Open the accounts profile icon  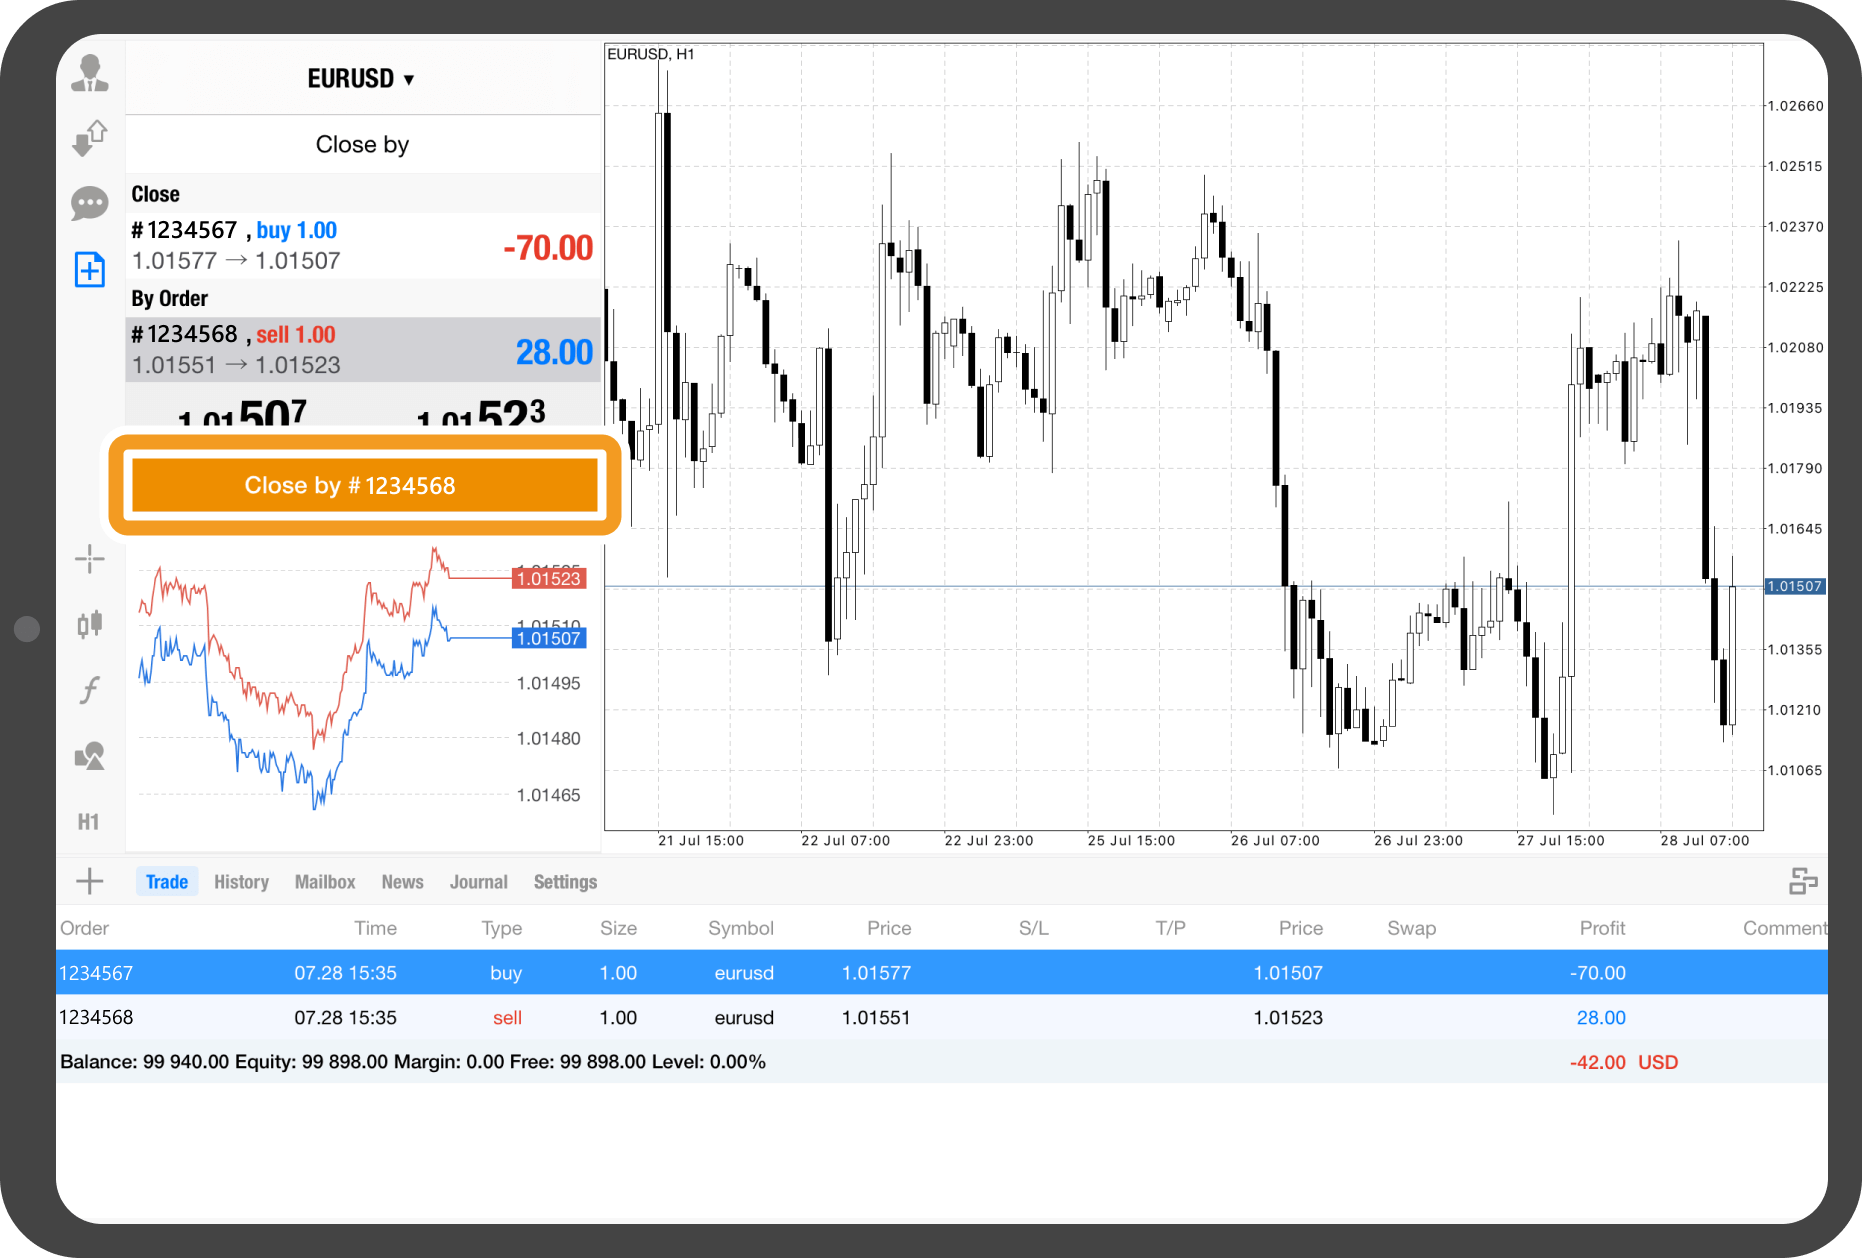(x=90, y=74)
